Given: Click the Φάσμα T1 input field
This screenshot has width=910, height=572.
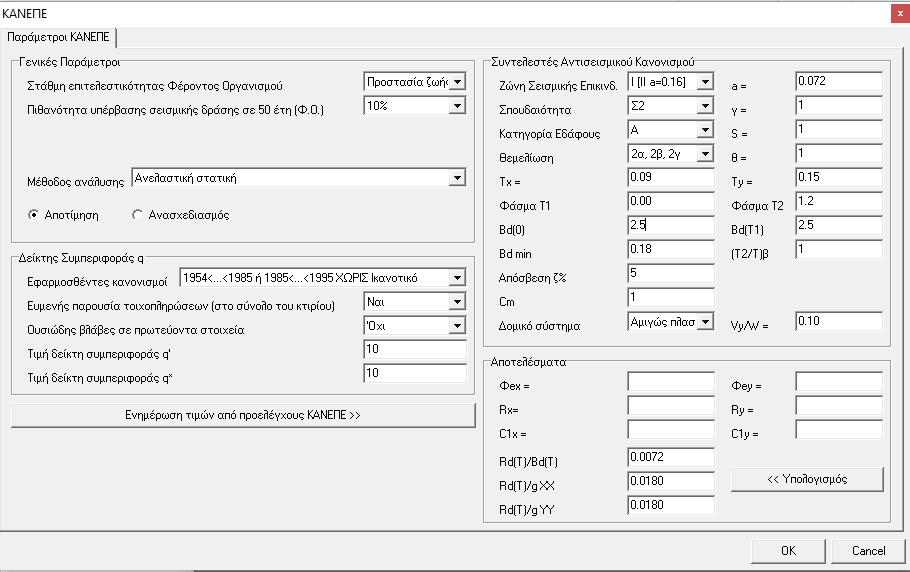Looking at the screenshot, I should pos(670,201).
